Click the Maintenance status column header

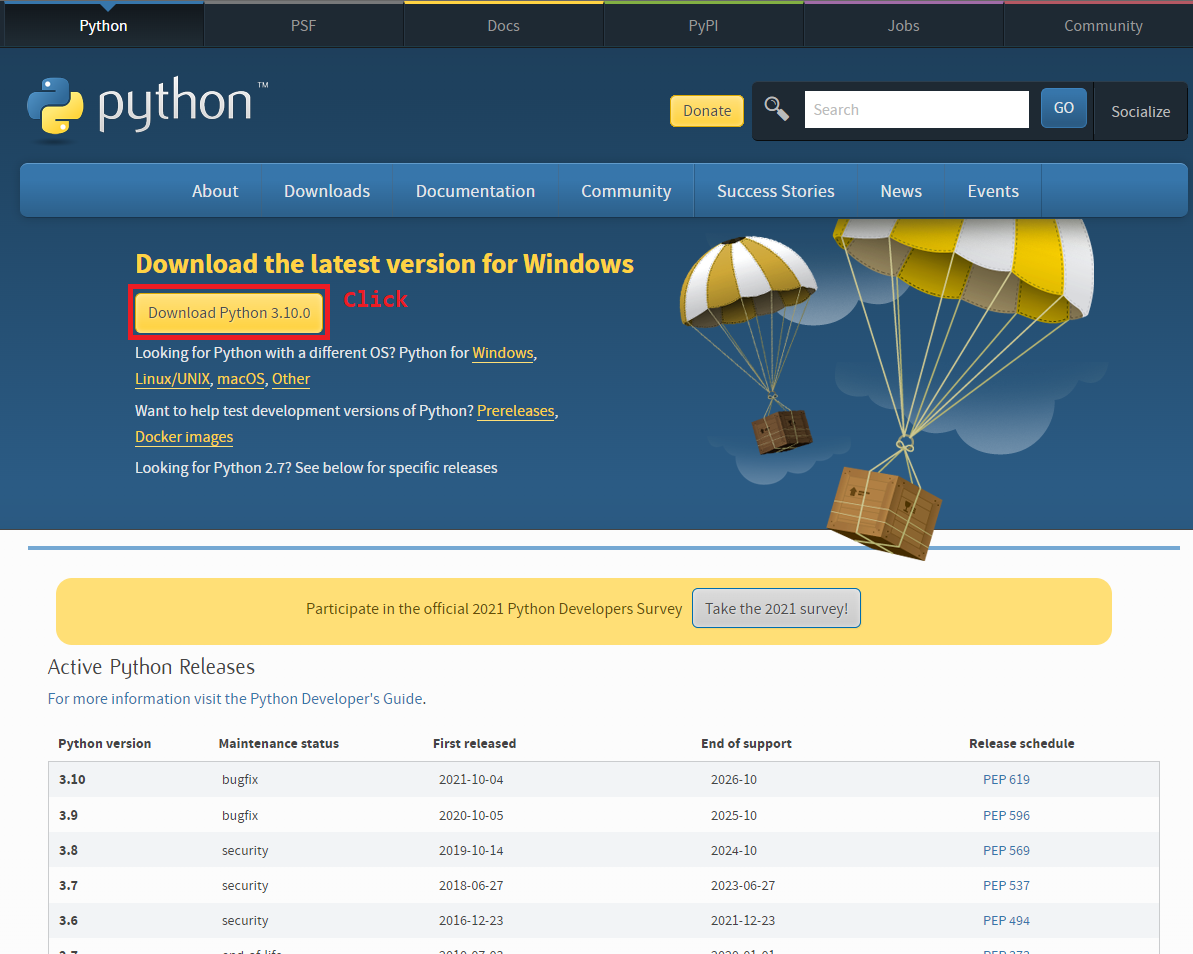(x=278, y=743)
